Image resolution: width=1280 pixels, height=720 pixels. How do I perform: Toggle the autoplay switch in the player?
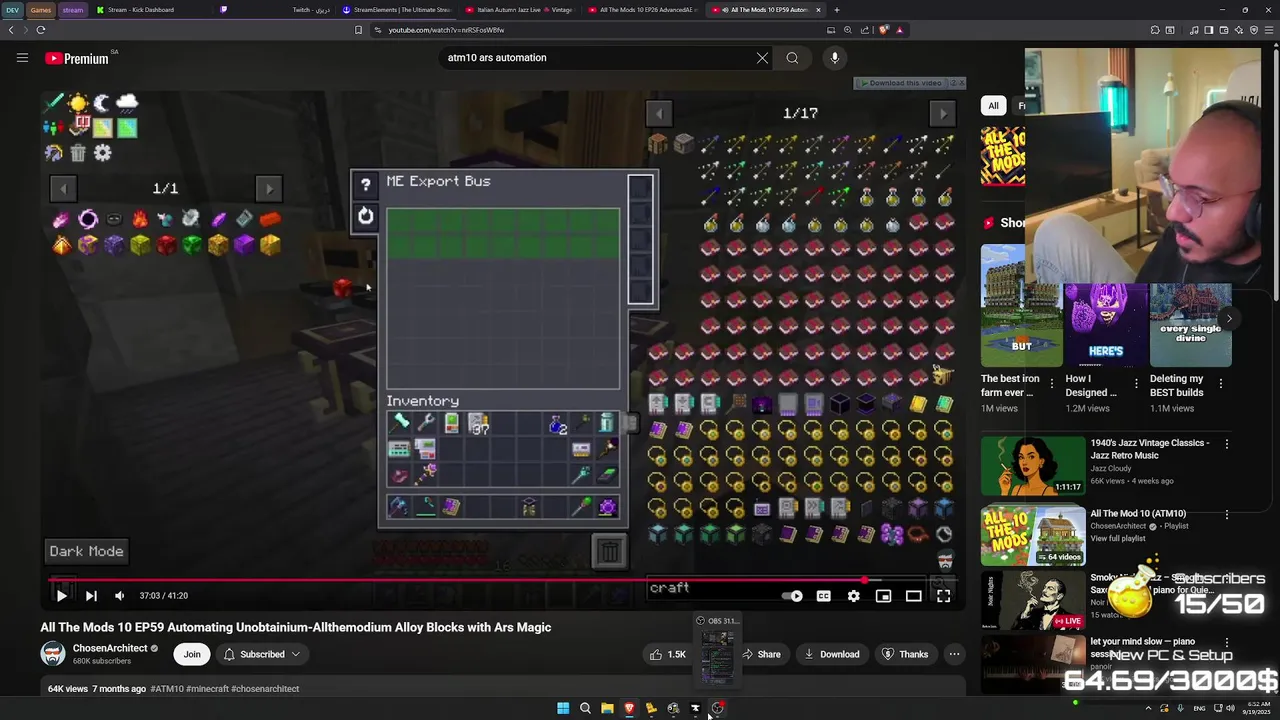(794, 596)
